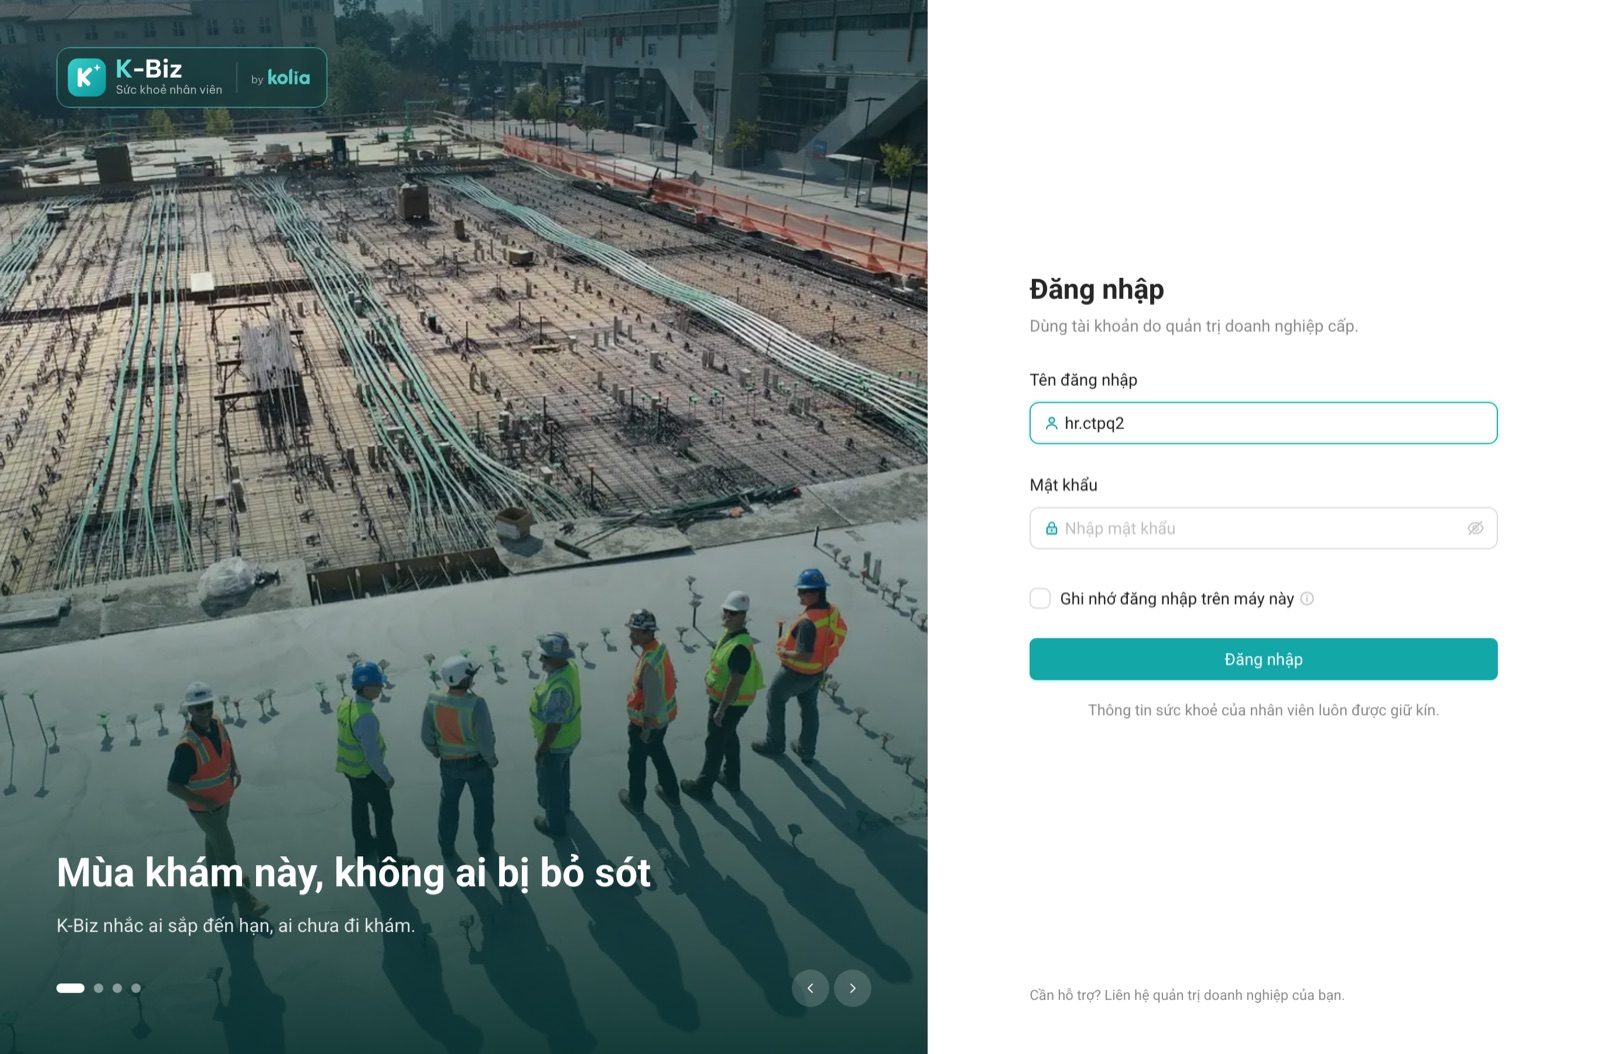Show password with the eye icon
Viewport: 1600px width, 1054px height.
point(1475,528)
